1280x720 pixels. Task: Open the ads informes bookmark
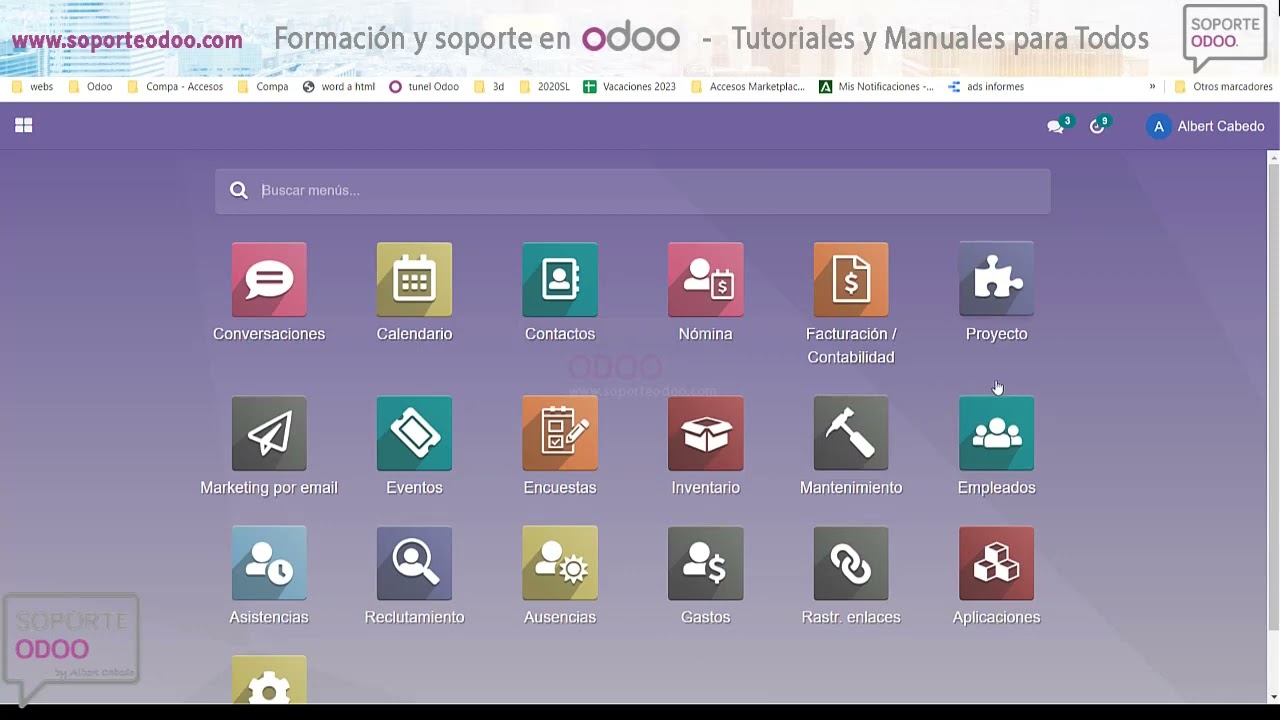point(986,87)
